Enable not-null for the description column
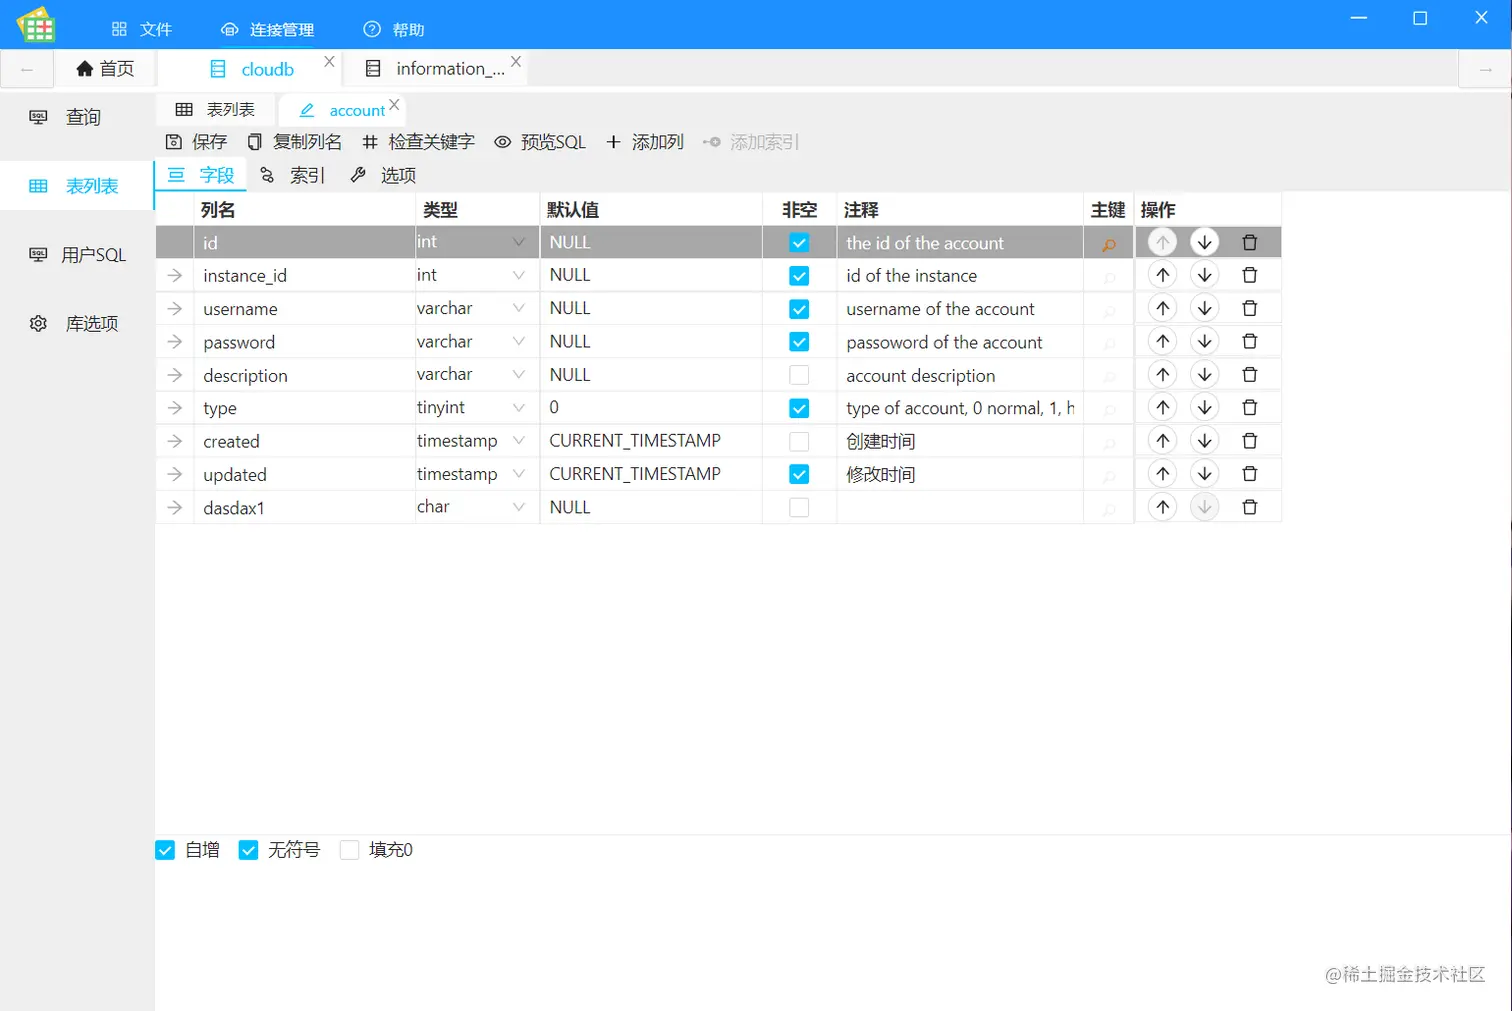This screenshot has width=1512, height=1011. pos(799,375)
